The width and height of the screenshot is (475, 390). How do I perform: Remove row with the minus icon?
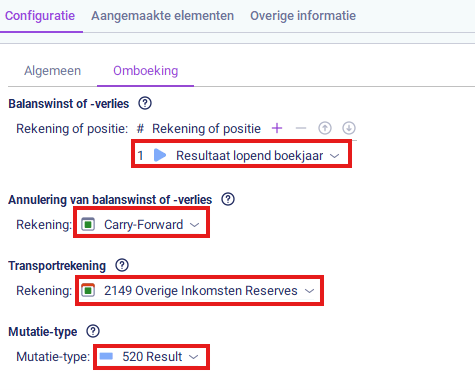(301, 128)
